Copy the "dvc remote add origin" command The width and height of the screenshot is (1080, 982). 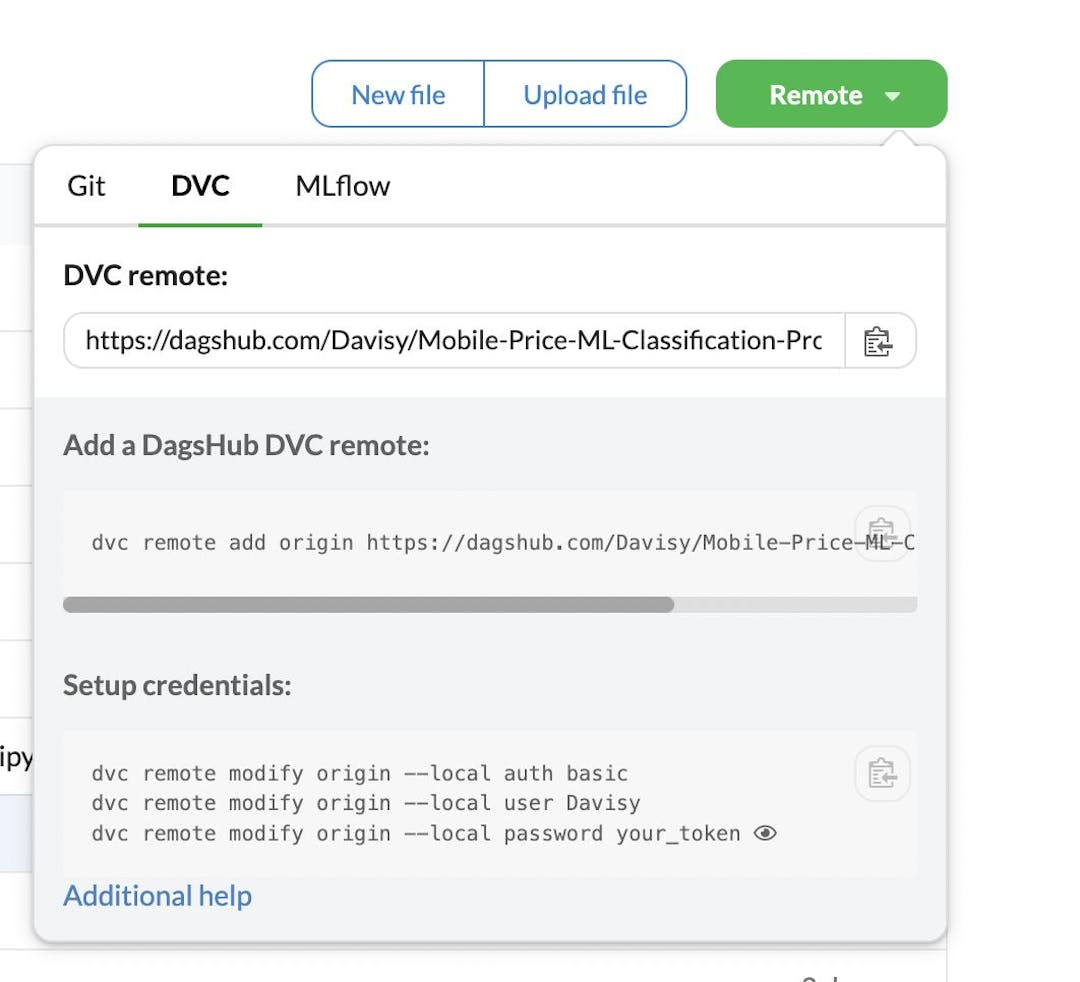[882, 531]
